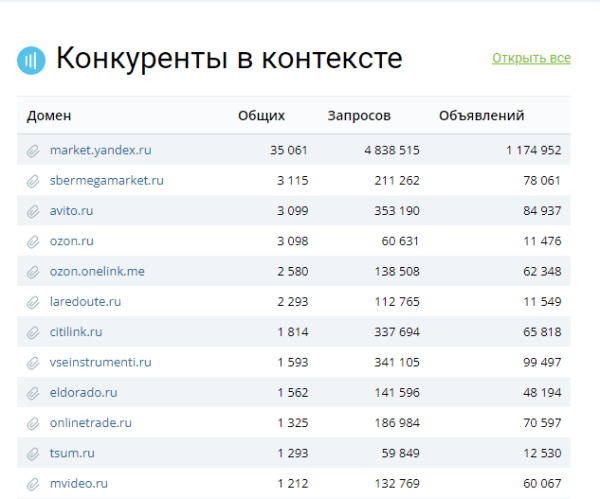Select the value 138 508
This screenshot has height=499, width=600.
397,271
